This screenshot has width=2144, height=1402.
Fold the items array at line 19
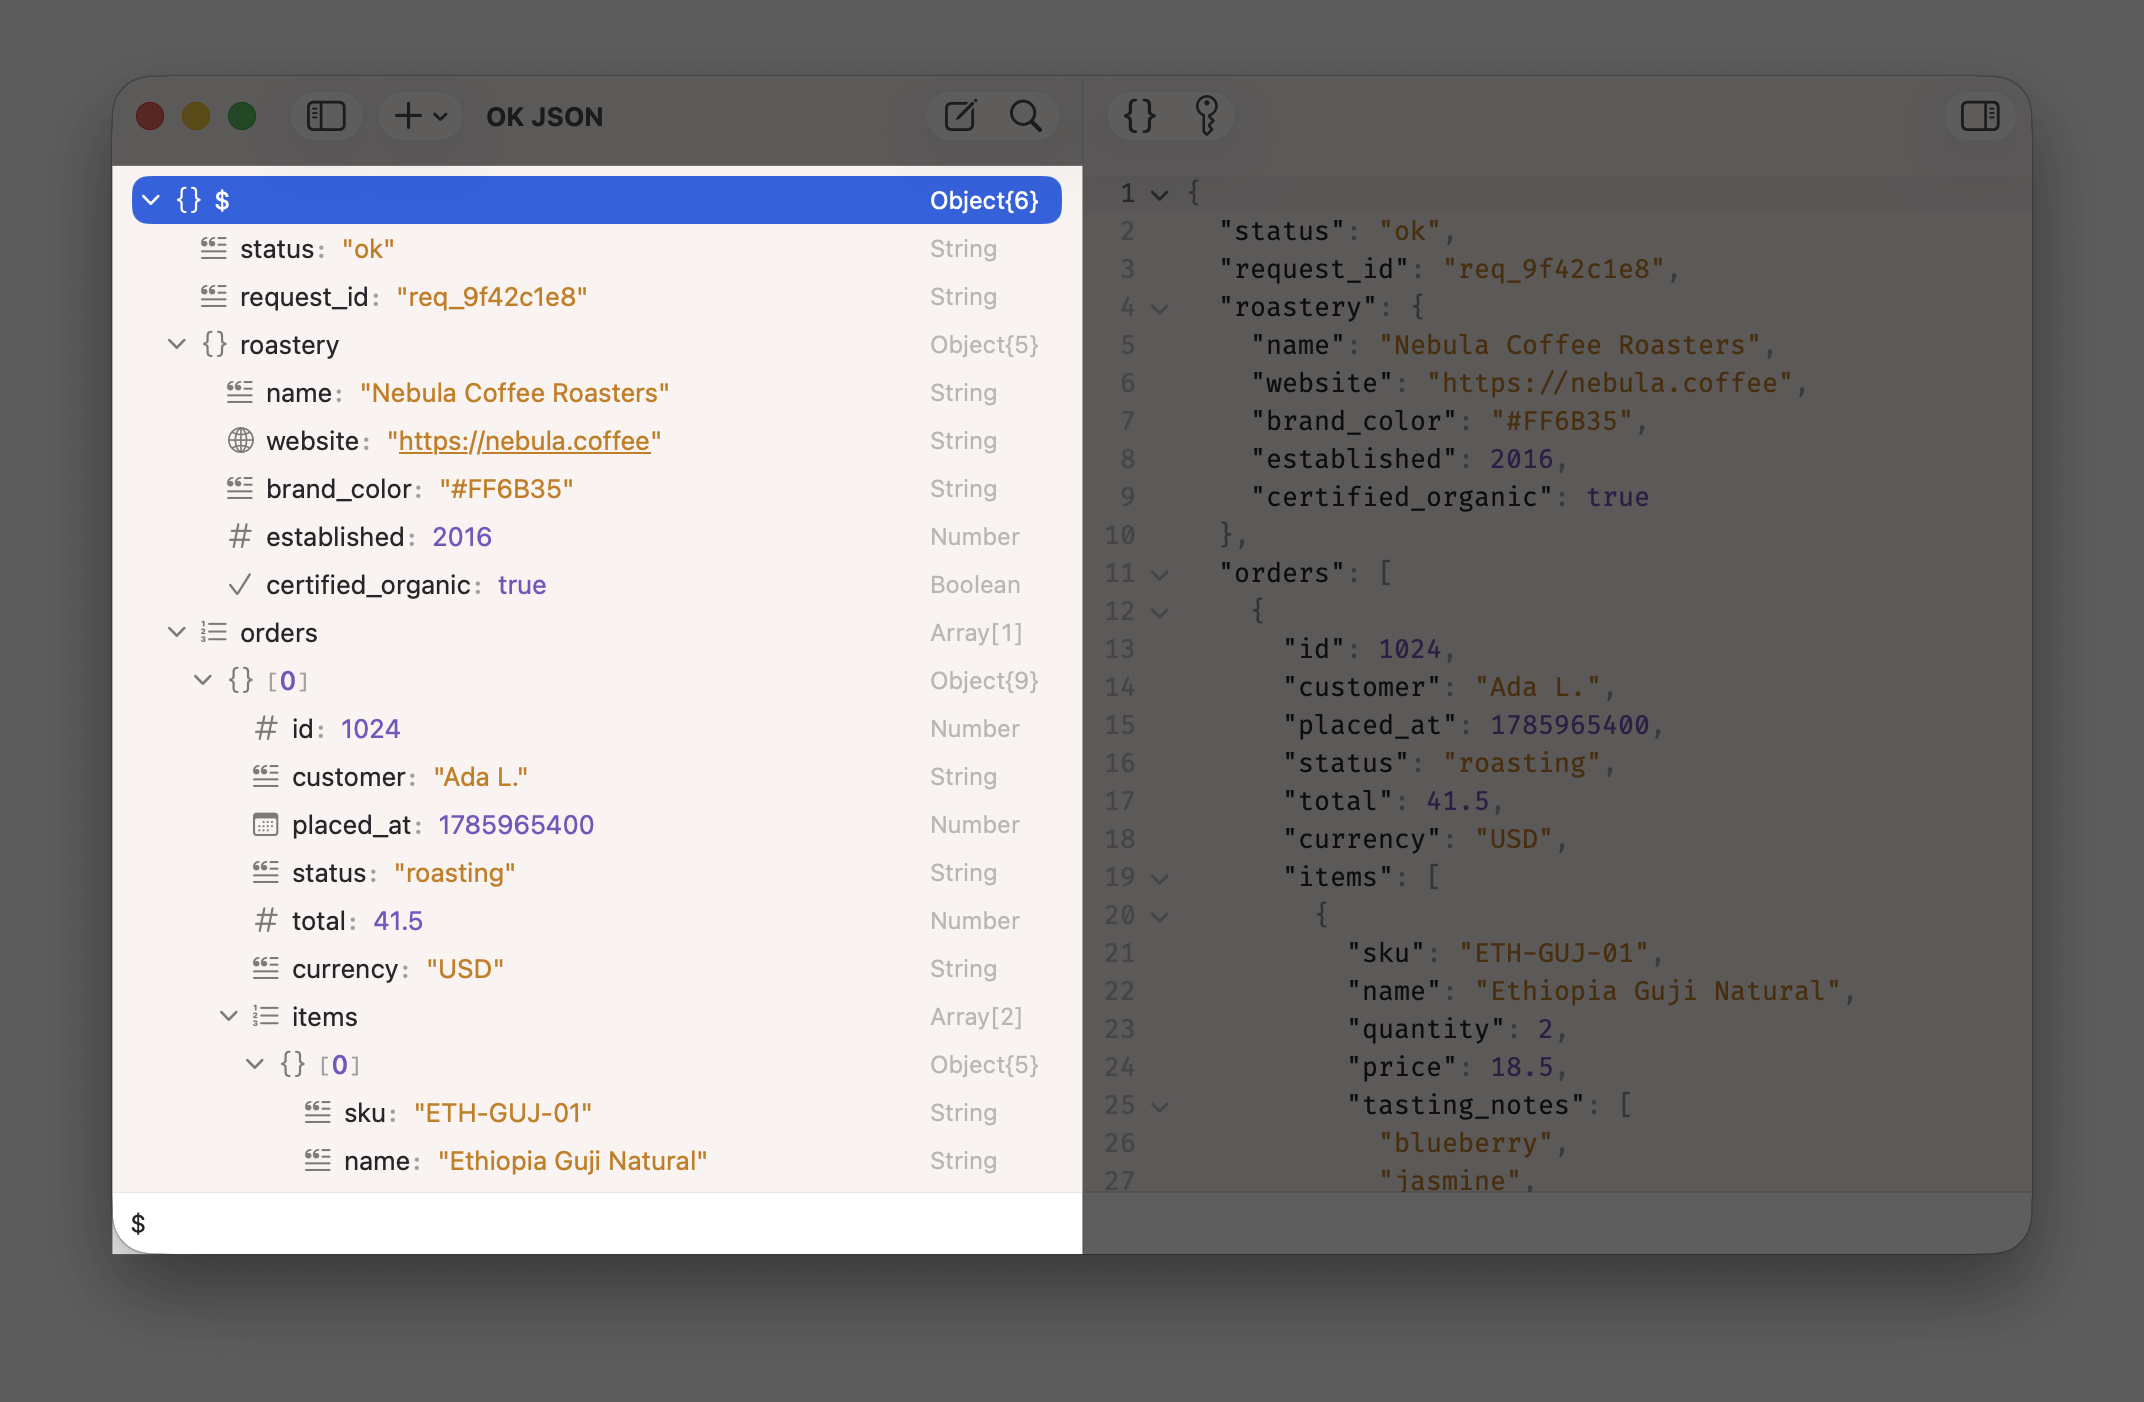1160,879
